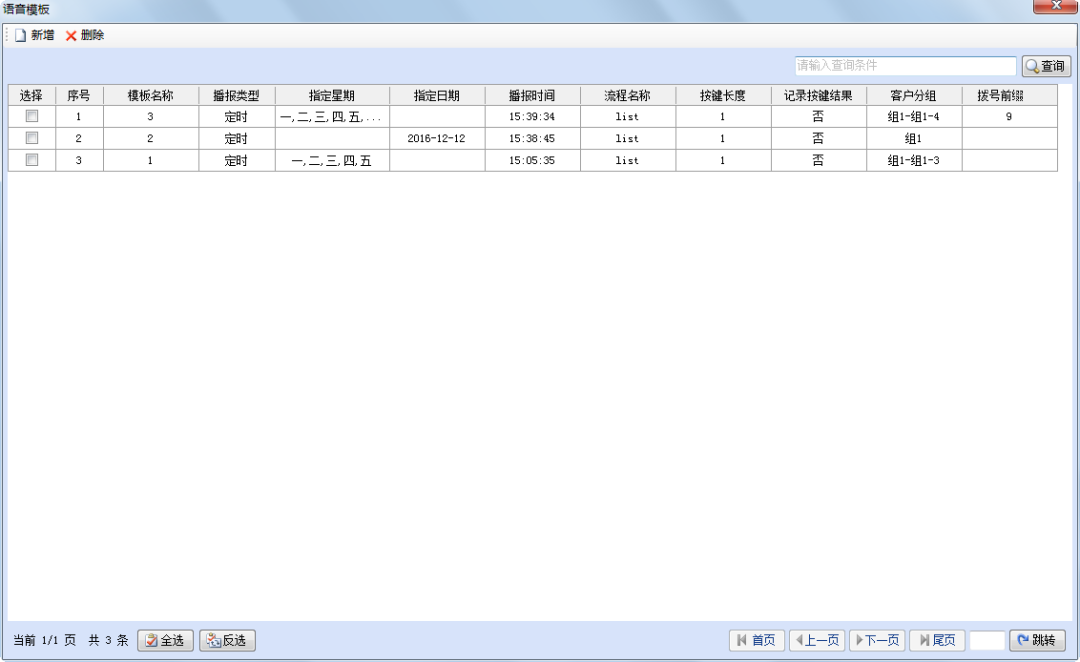This screenshot has width=1080, height=662.
Task: Tick the checkbox for row 2
Action: tap(32, 138)
